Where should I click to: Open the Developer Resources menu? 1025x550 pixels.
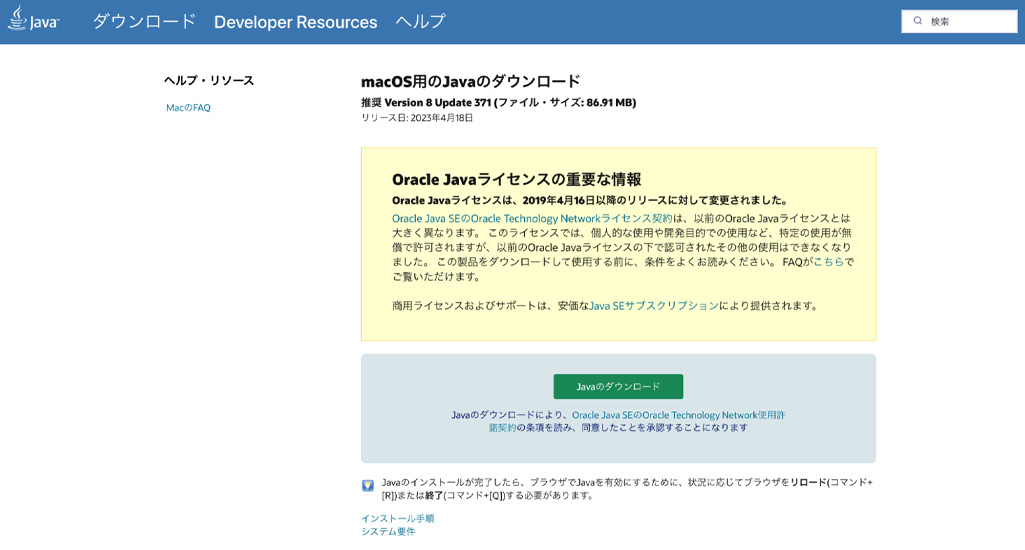pyautogui.click(x=295, y=22)
